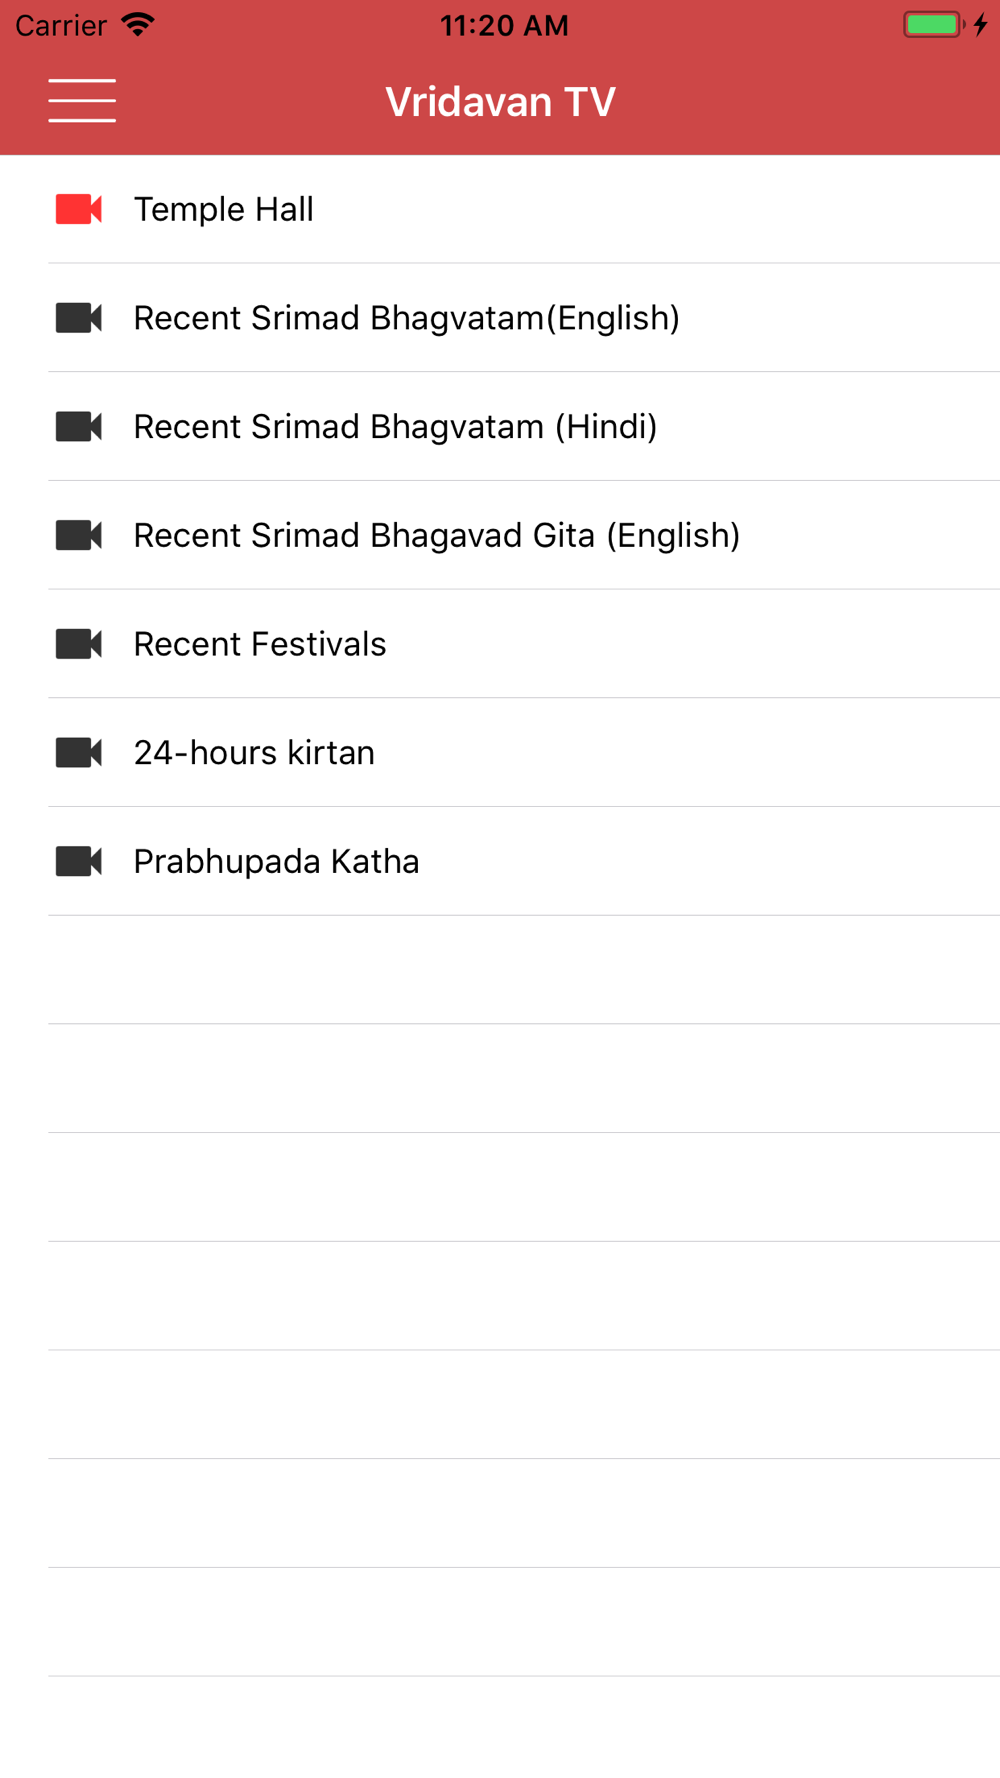The height and width of the screenshot is (1778, 1000).
Task: Tap camera icon beside Bhagavad Gita (English)
Action: tap(79, 535)
